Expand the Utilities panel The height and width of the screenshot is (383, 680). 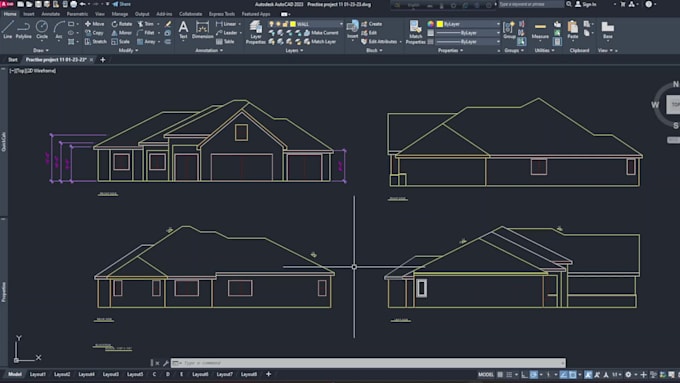[544, 50]
